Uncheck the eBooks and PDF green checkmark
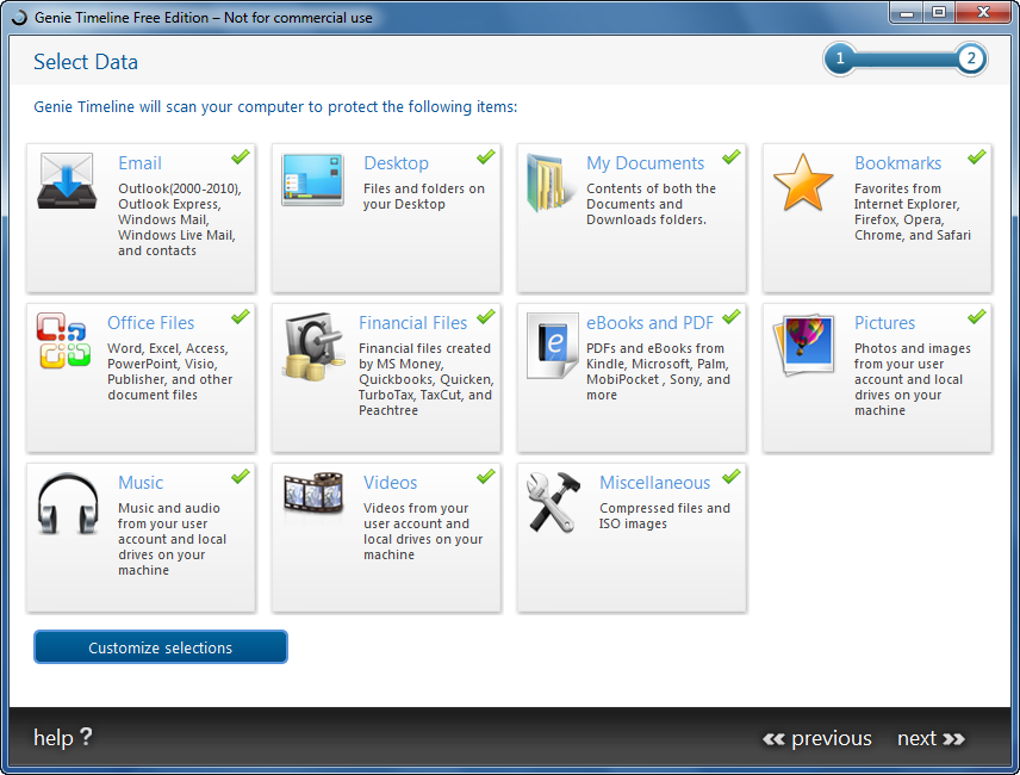Viewport: 1020px width, 775px height. [x=731, y=316]
